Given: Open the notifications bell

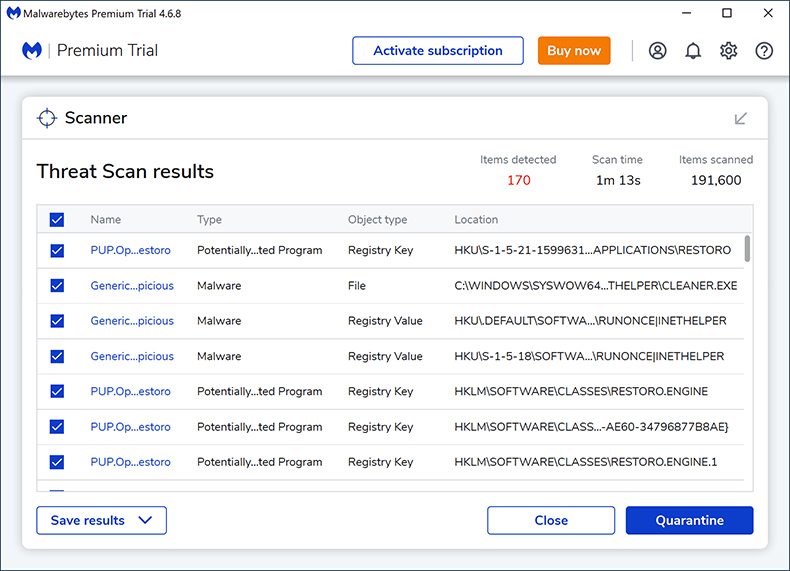Looking at the screenshot, I should 693,50.
